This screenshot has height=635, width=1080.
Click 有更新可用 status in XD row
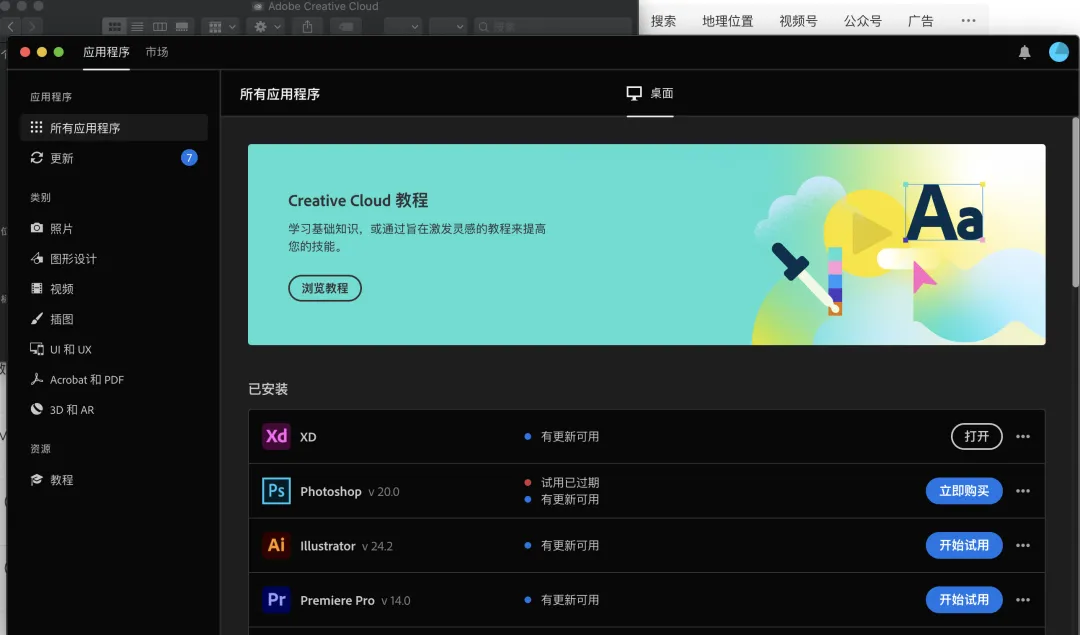(570, 437)
